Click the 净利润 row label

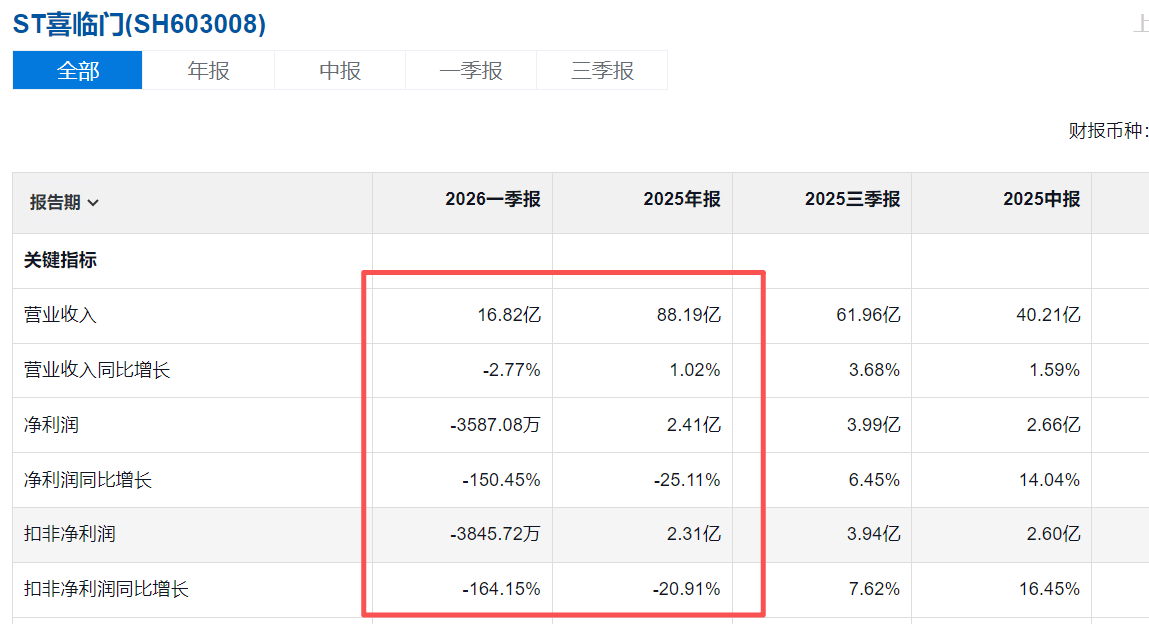click(x=51, y=425)
